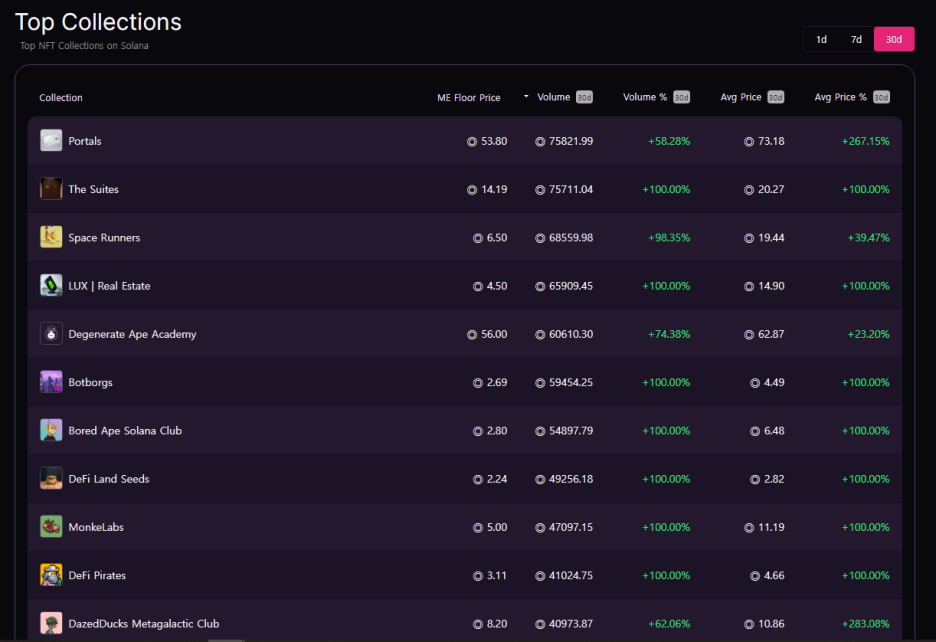Open the Space Runners collection icon
The width and height of the screenshot is (936, 642).
(51, 237)
